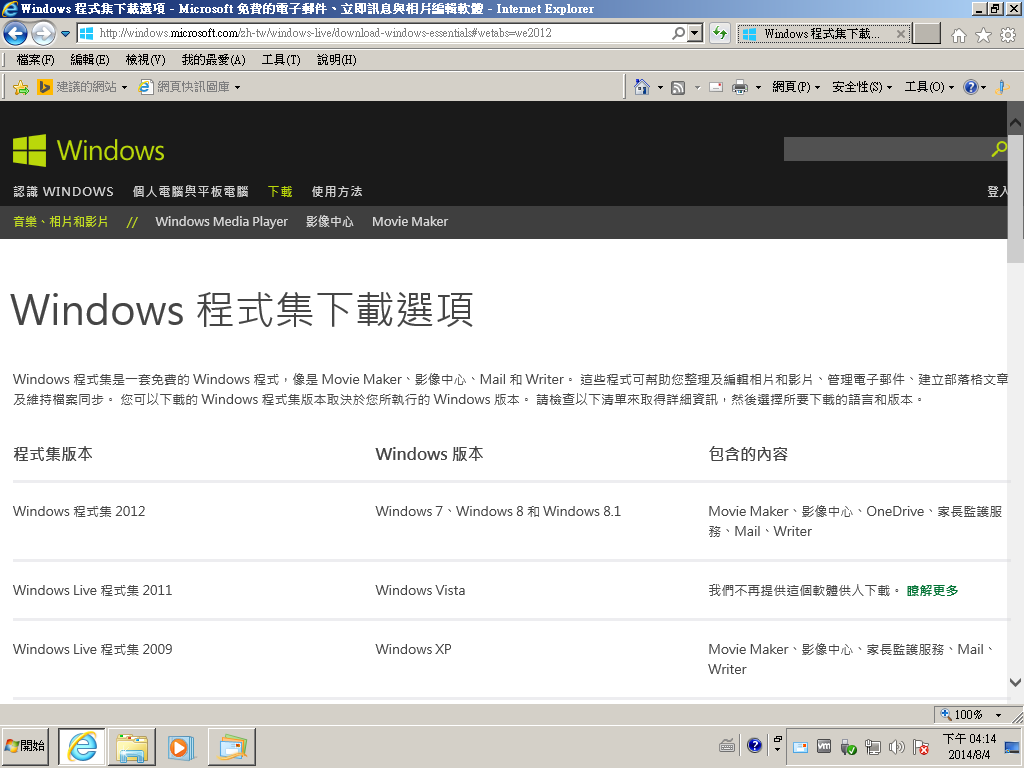Open the 檔案(F) menu
1024x768 pixels.
tap(35, 60)
